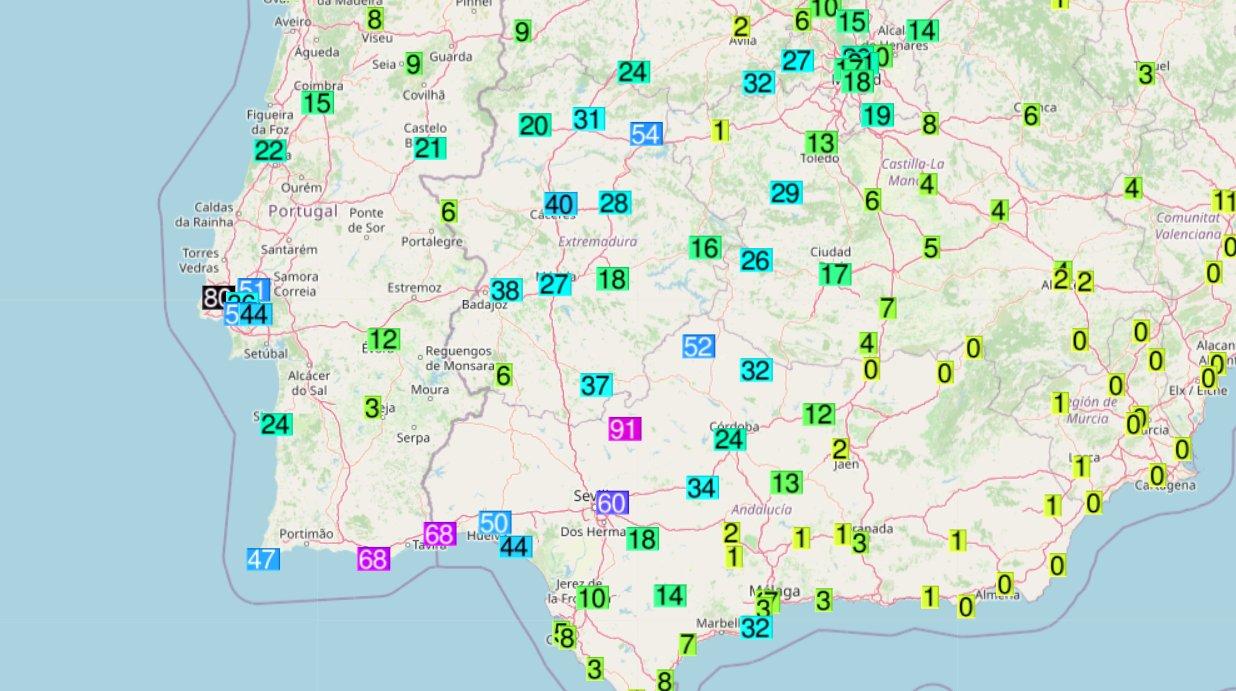Image resolution: width=1236 pixels, height=691 pixels.
Task: Click the cyan 29 marker
Action: click(786, 193)
